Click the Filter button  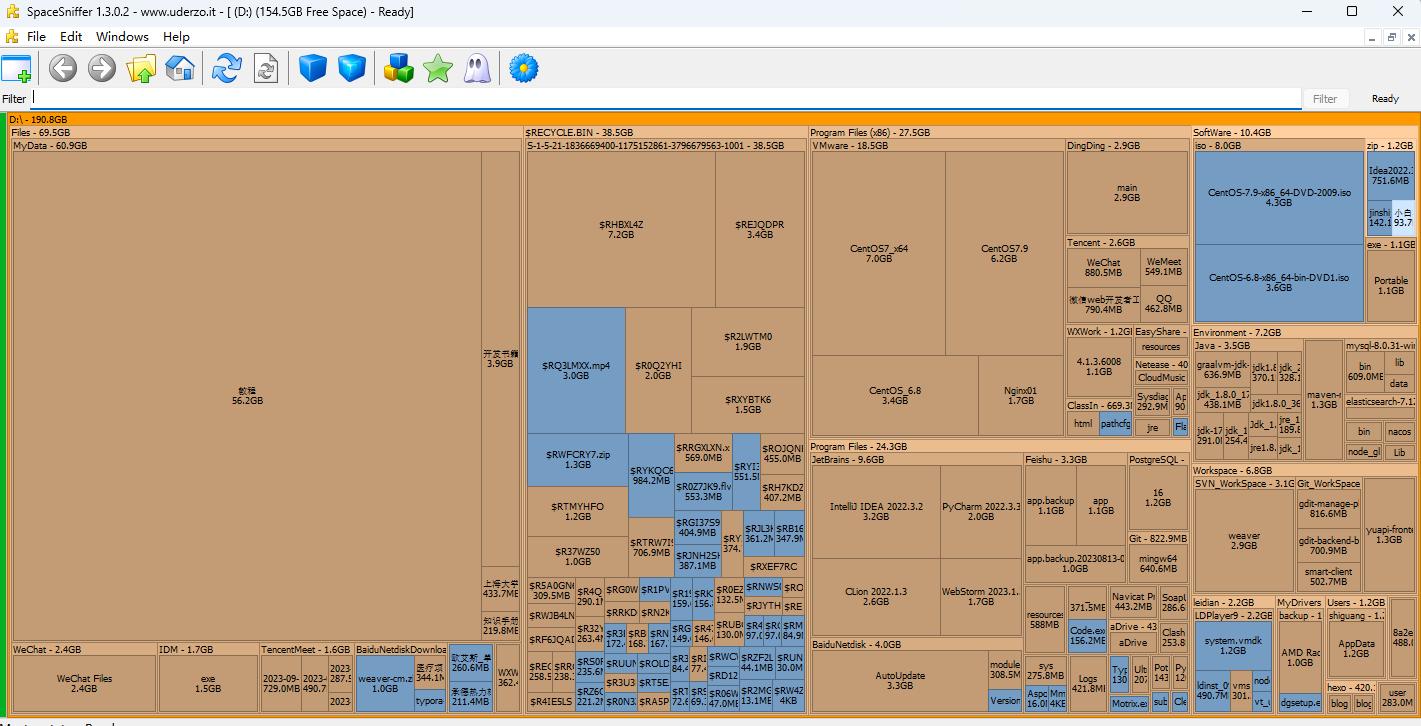click(x=1325, y=99)
